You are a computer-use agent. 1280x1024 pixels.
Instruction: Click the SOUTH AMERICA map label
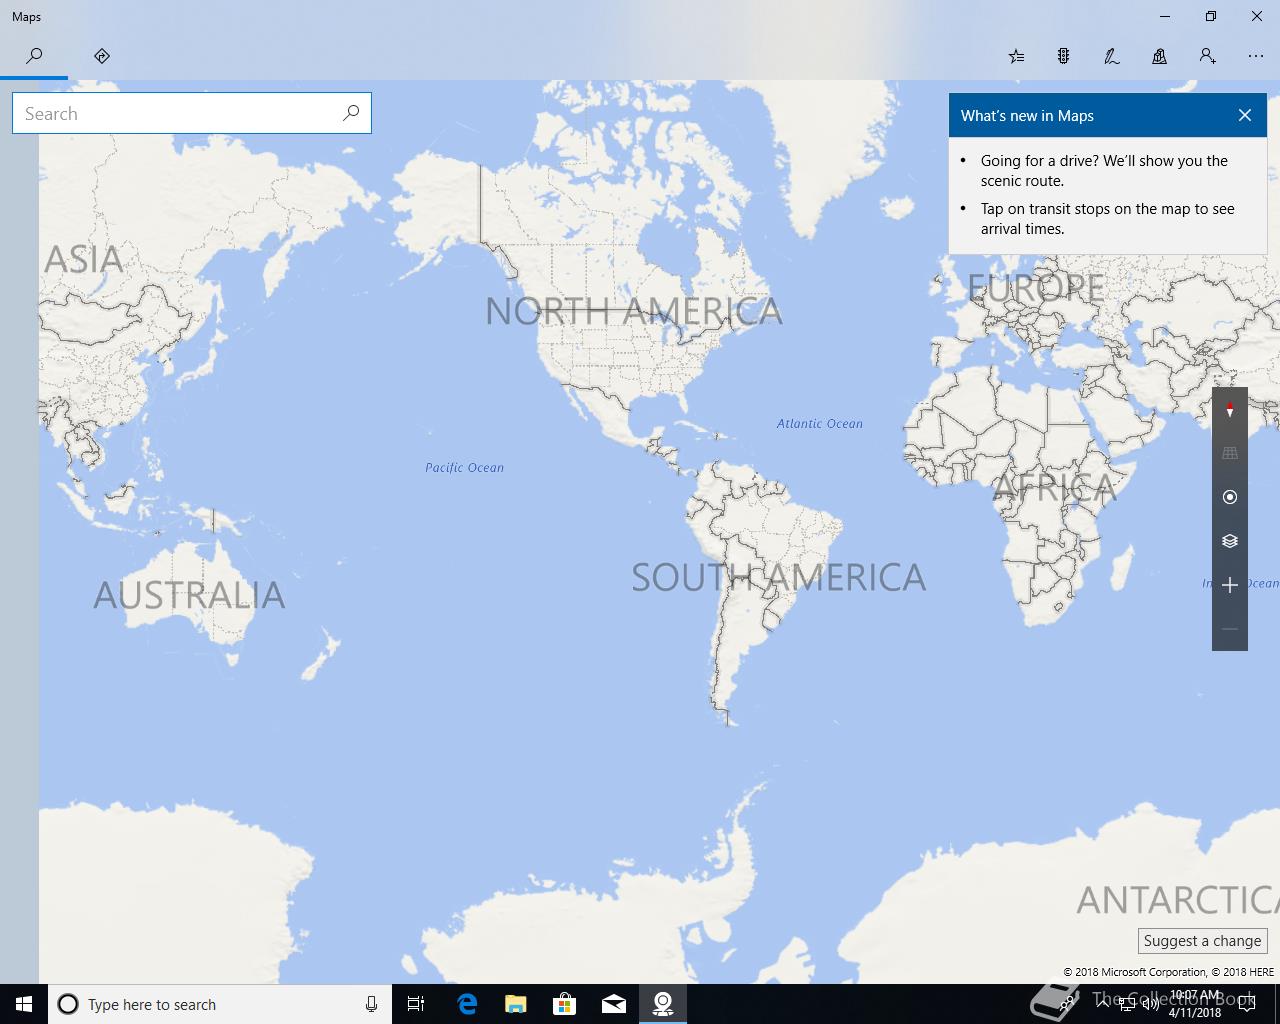tap(778, 577)
